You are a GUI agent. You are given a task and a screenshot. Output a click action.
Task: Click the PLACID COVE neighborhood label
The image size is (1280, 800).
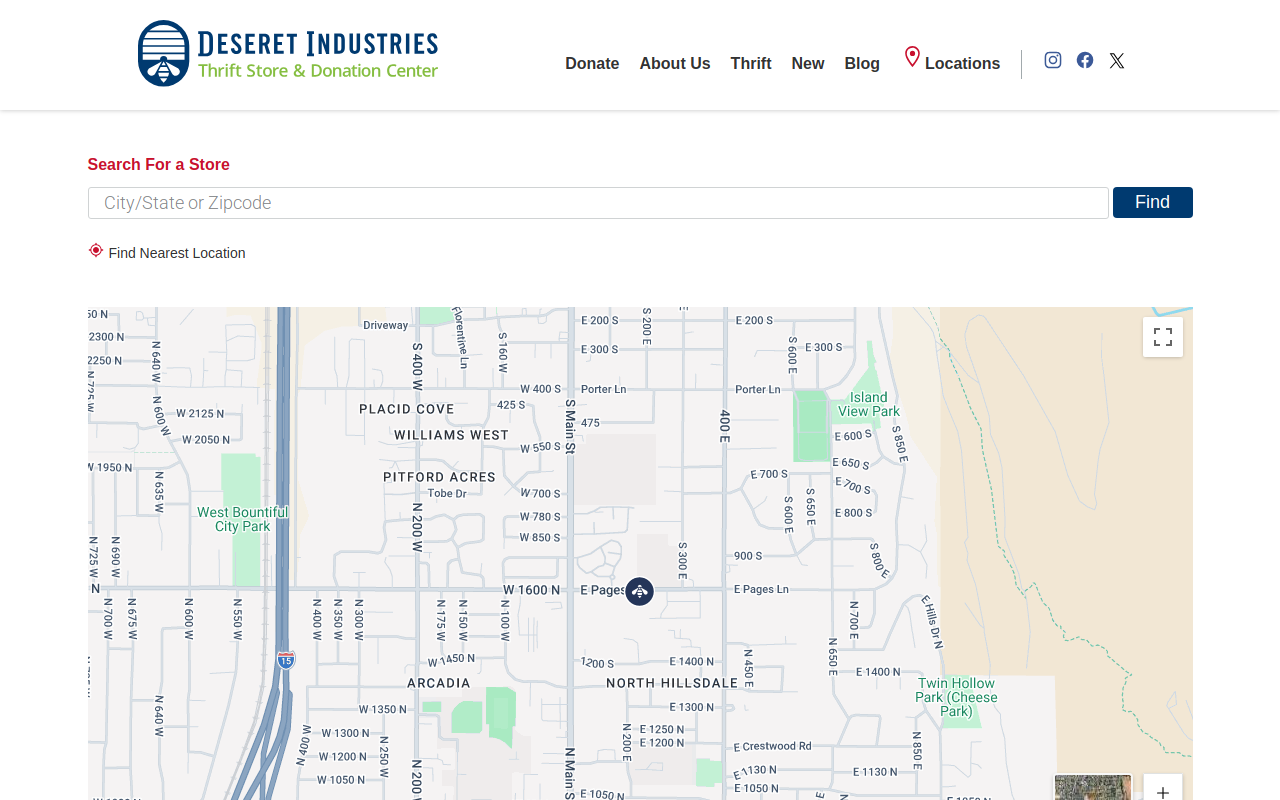click(x=407, y=409)
